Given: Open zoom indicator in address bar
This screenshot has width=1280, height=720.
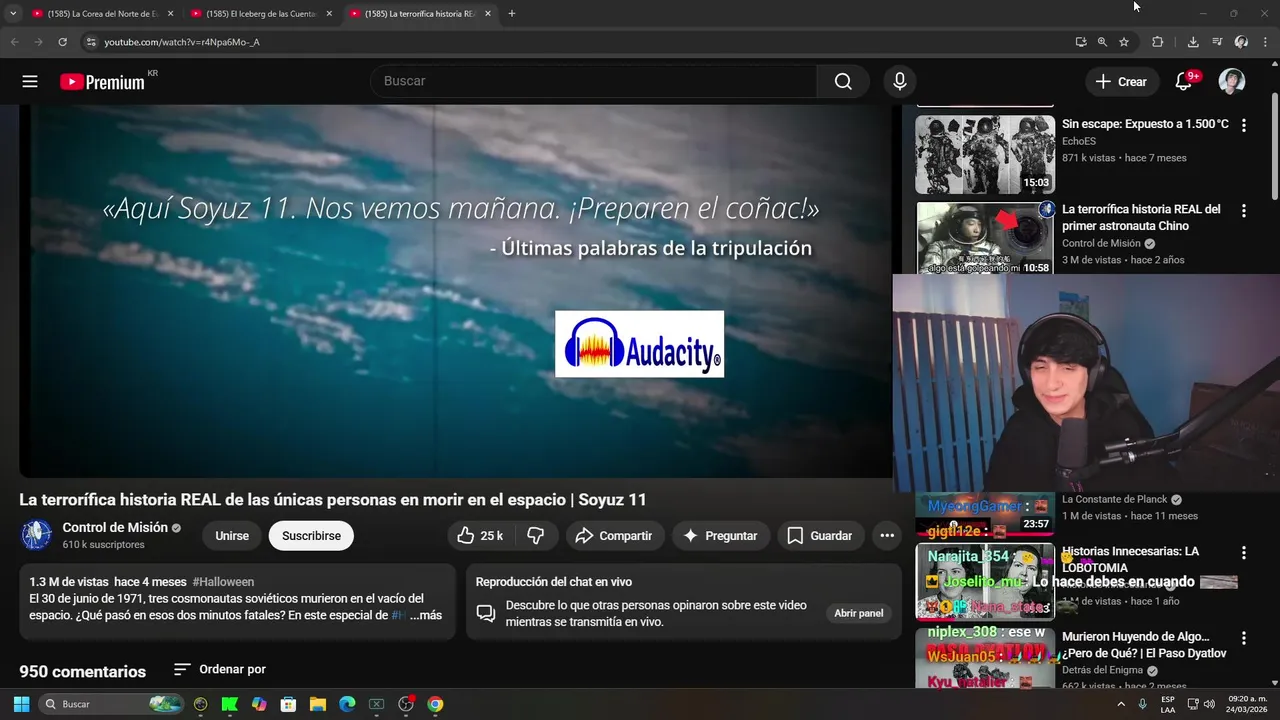Looking at the screenshot, I should pos(1102,42).
